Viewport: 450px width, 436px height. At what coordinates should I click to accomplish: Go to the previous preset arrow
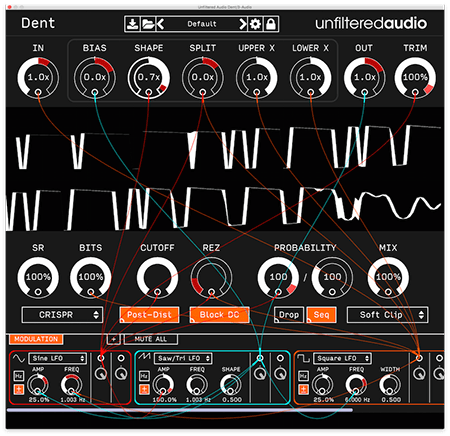click(x=160, y=24)
